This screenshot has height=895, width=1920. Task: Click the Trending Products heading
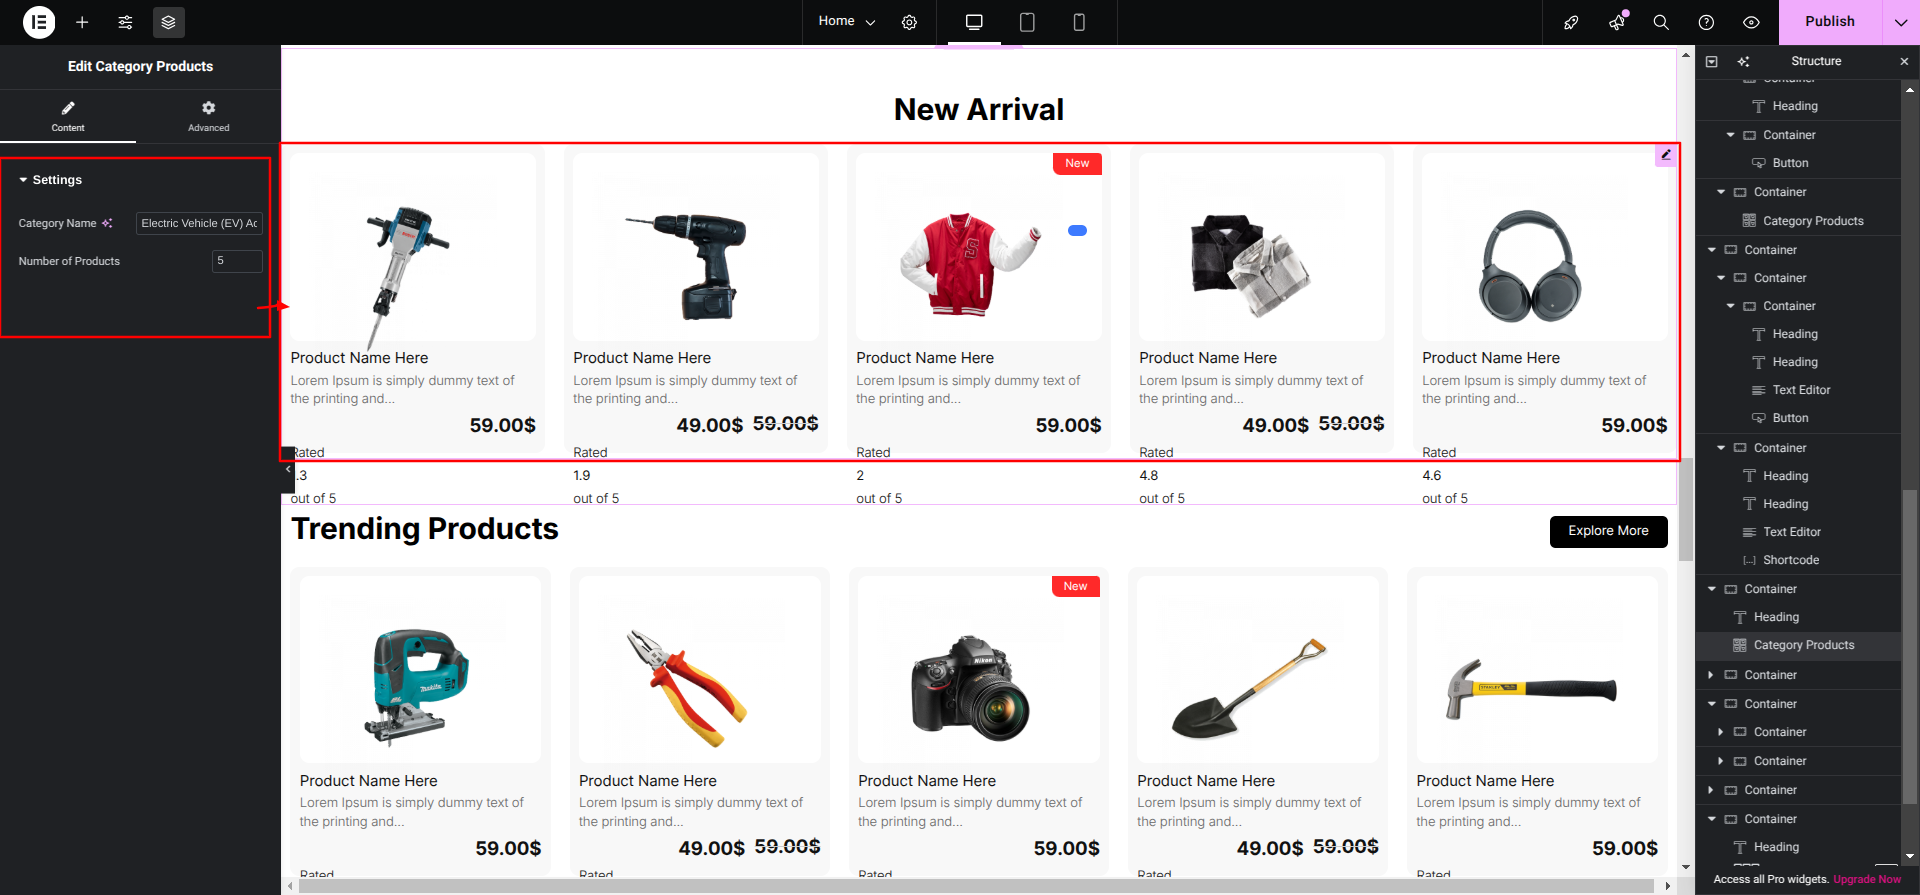[x=425, y=529]
